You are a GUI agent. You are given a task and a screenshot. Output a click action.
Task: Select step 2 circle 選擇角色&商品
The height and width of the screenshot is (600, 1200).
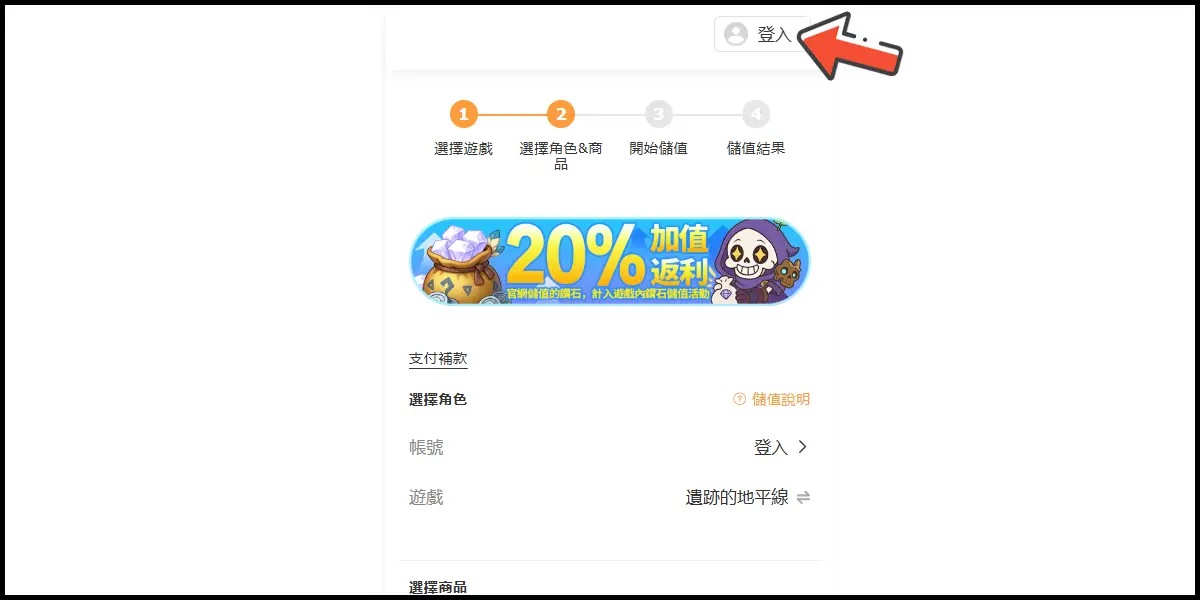click(560, 114)
